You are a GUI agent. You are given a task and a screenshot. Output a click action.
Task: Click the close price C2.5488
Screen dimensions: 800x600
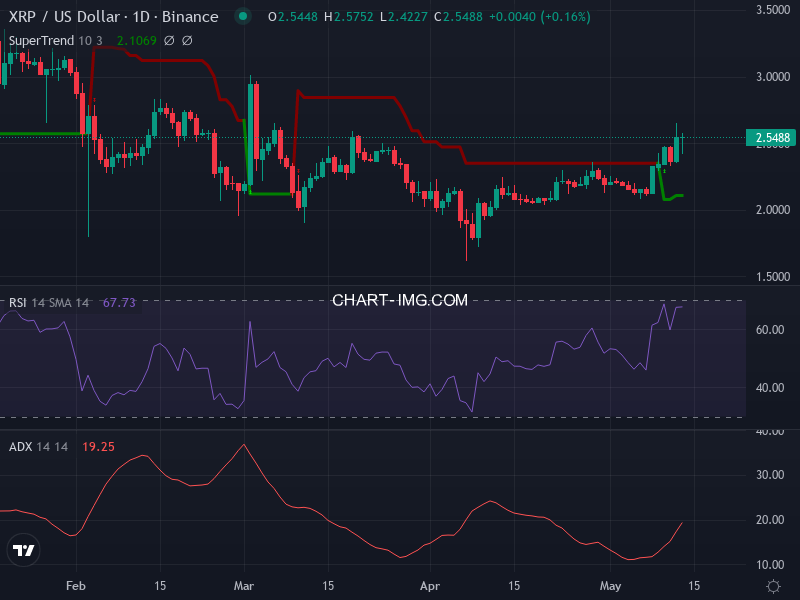click(x=458, y=17)
